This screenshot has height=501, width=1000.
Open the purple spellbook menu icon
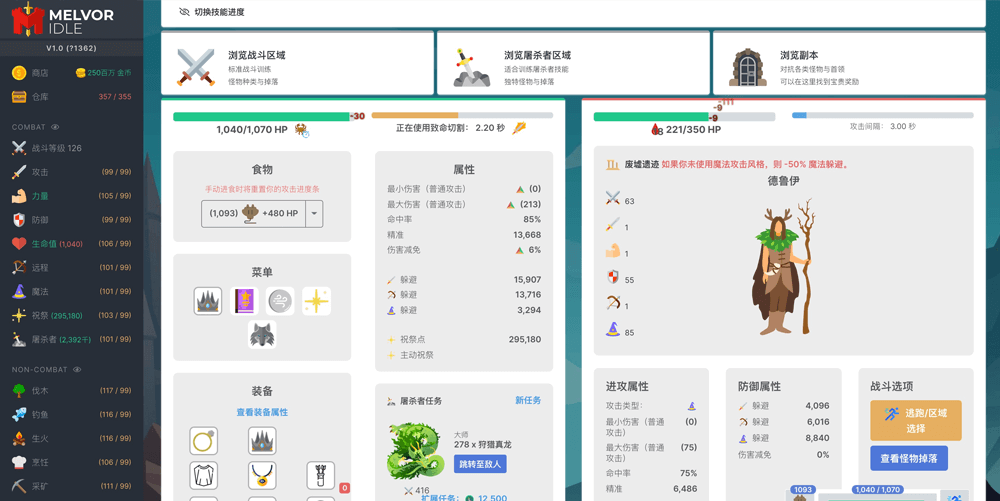click(244, 301)
